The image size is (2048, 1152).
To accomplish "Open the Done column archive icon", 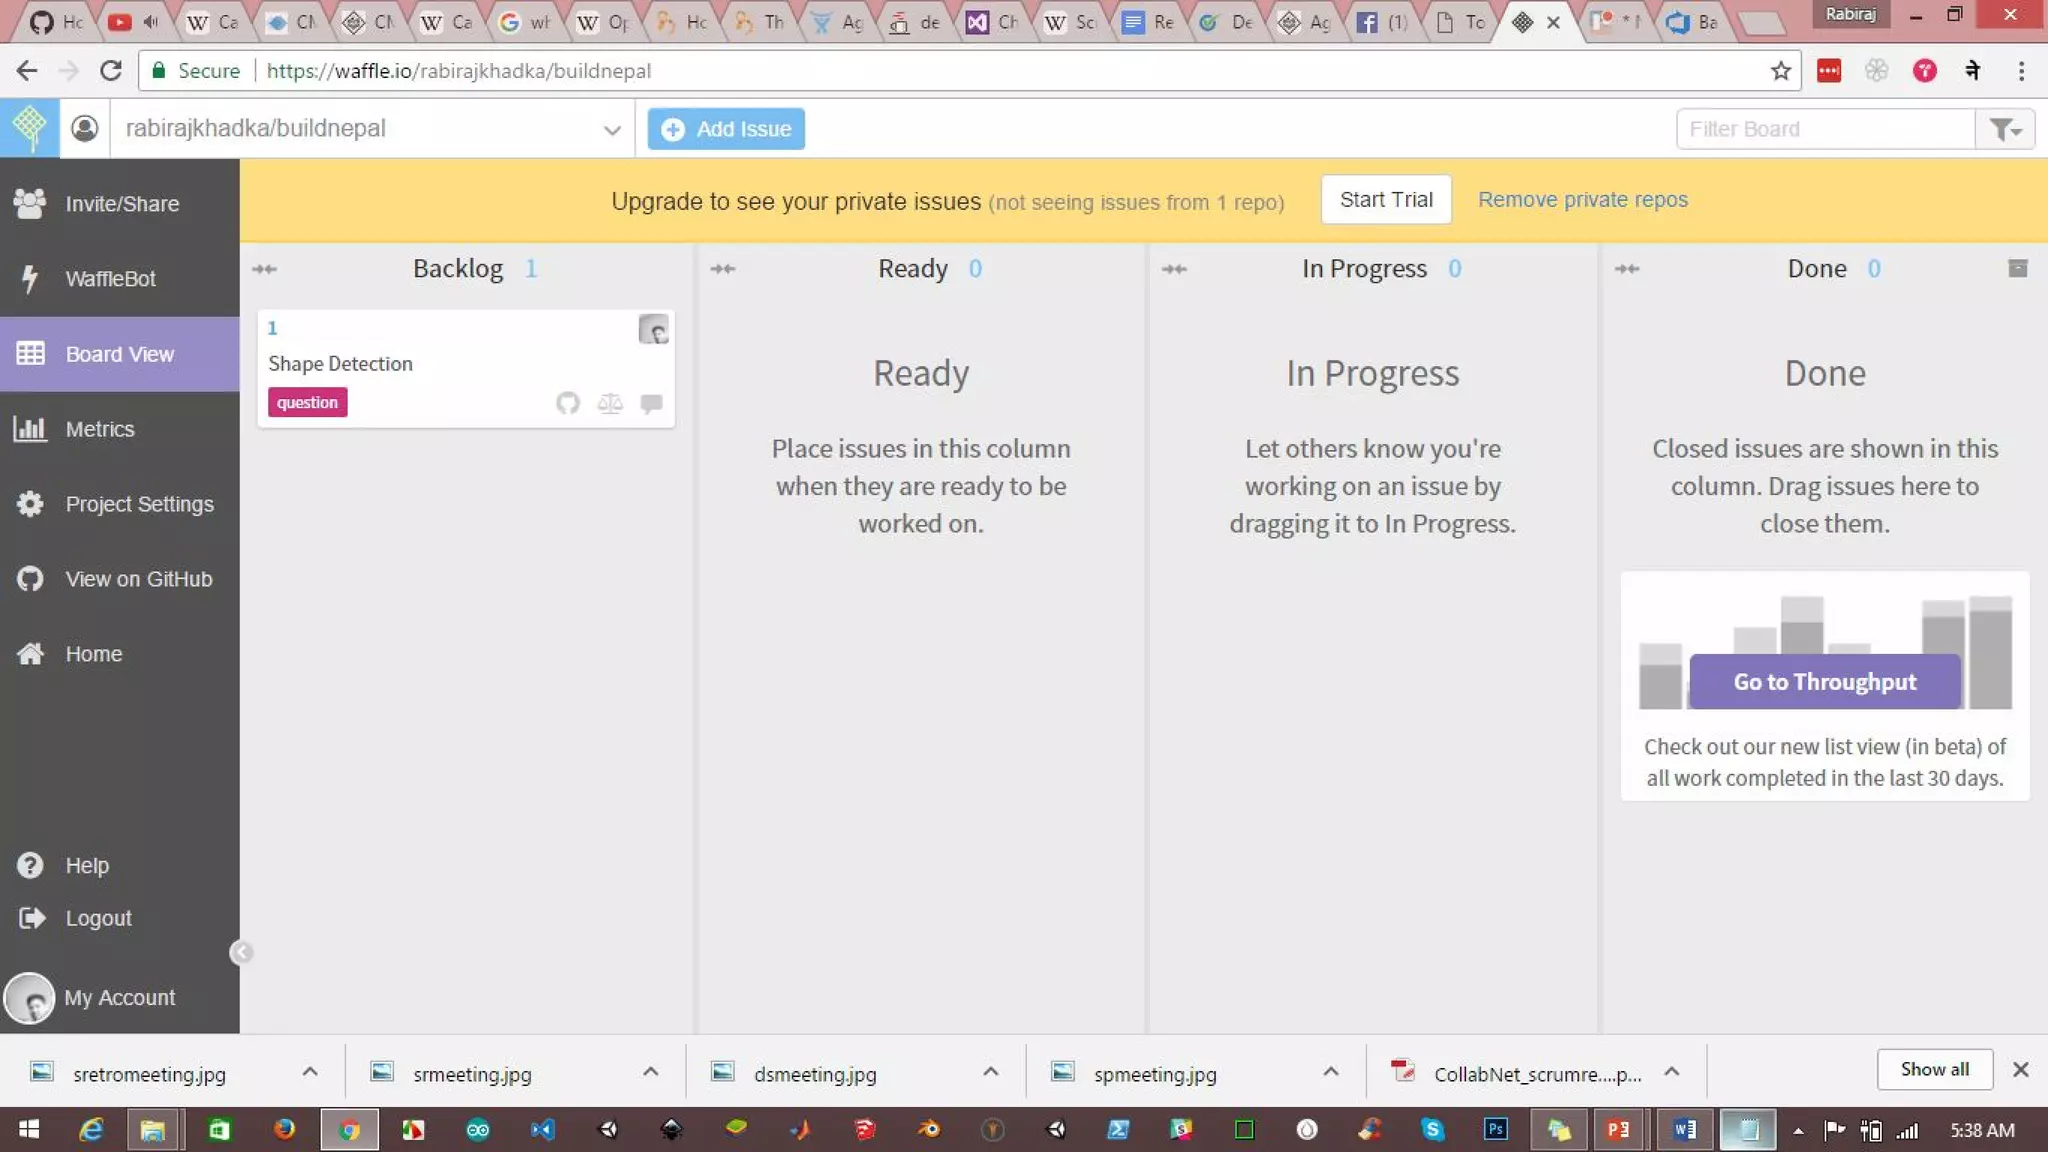I will coord(2017,268).
